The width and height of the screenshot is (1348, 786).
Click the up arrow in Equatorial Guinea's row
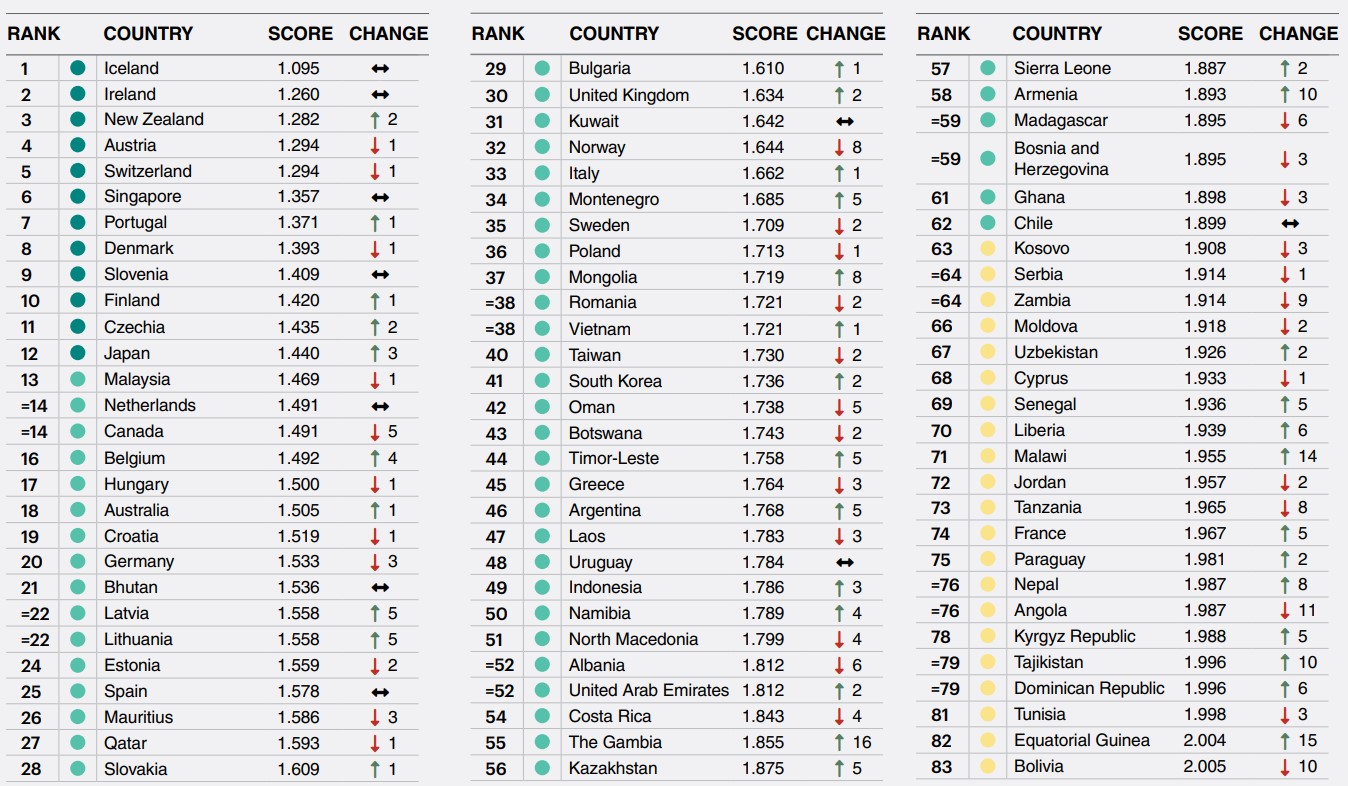(x=1284, y=740)
